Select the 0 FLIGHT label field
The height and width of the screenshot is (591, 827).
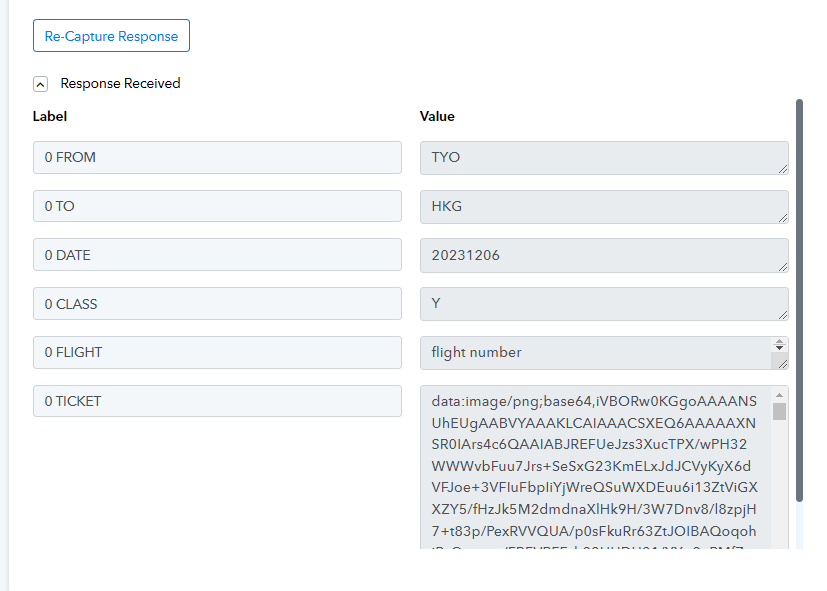point(217,352)
